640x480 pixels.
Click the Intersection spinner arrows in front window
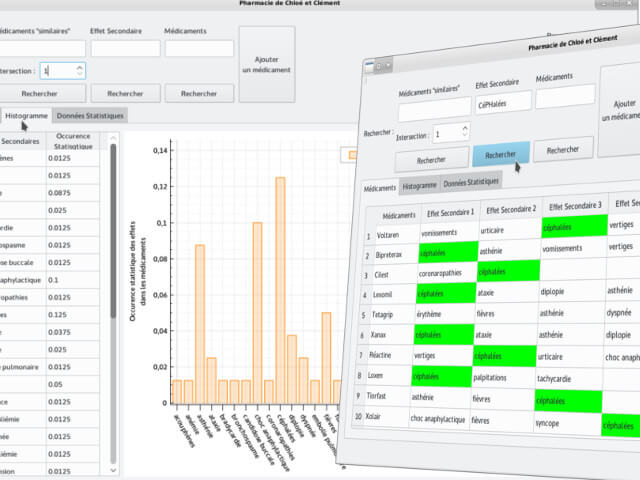point(465,131)
